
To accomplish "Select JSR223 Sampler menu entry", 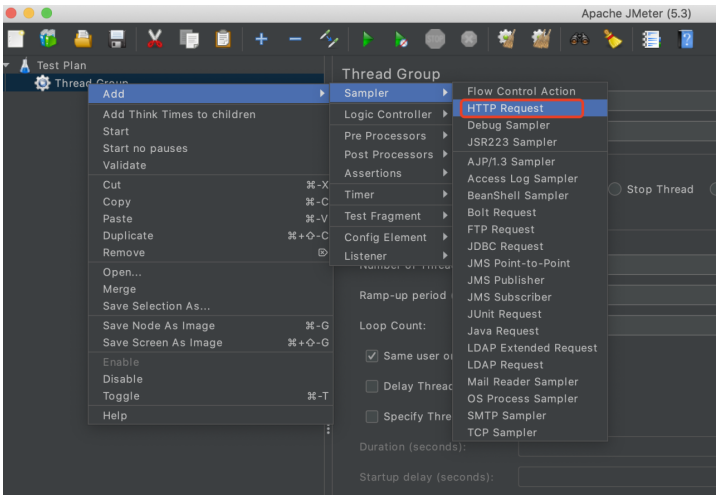I will coord(530,142).
